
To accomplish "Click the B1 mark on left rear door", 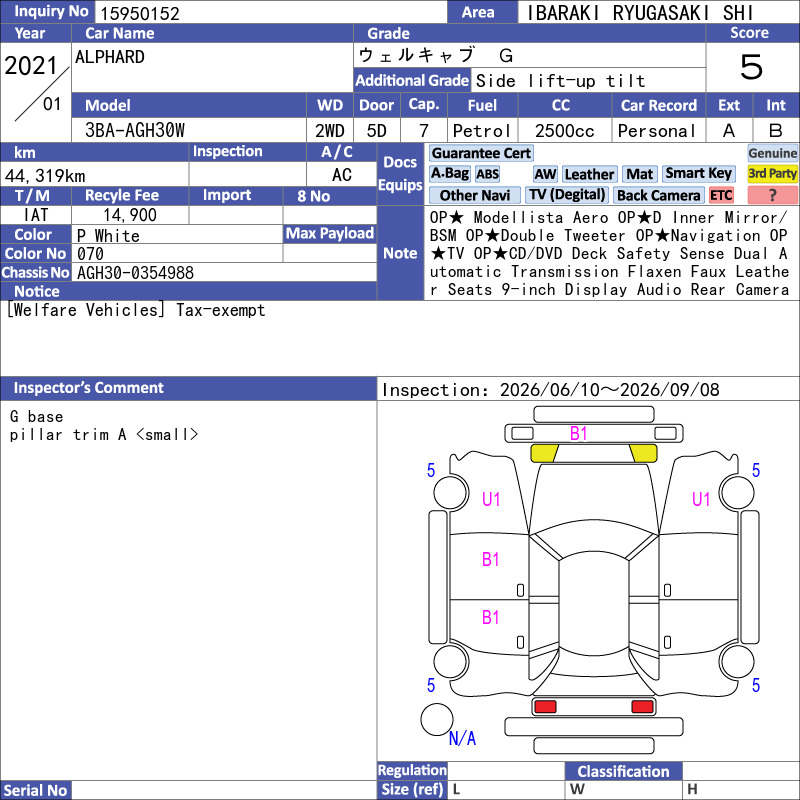I will point(490,617).
